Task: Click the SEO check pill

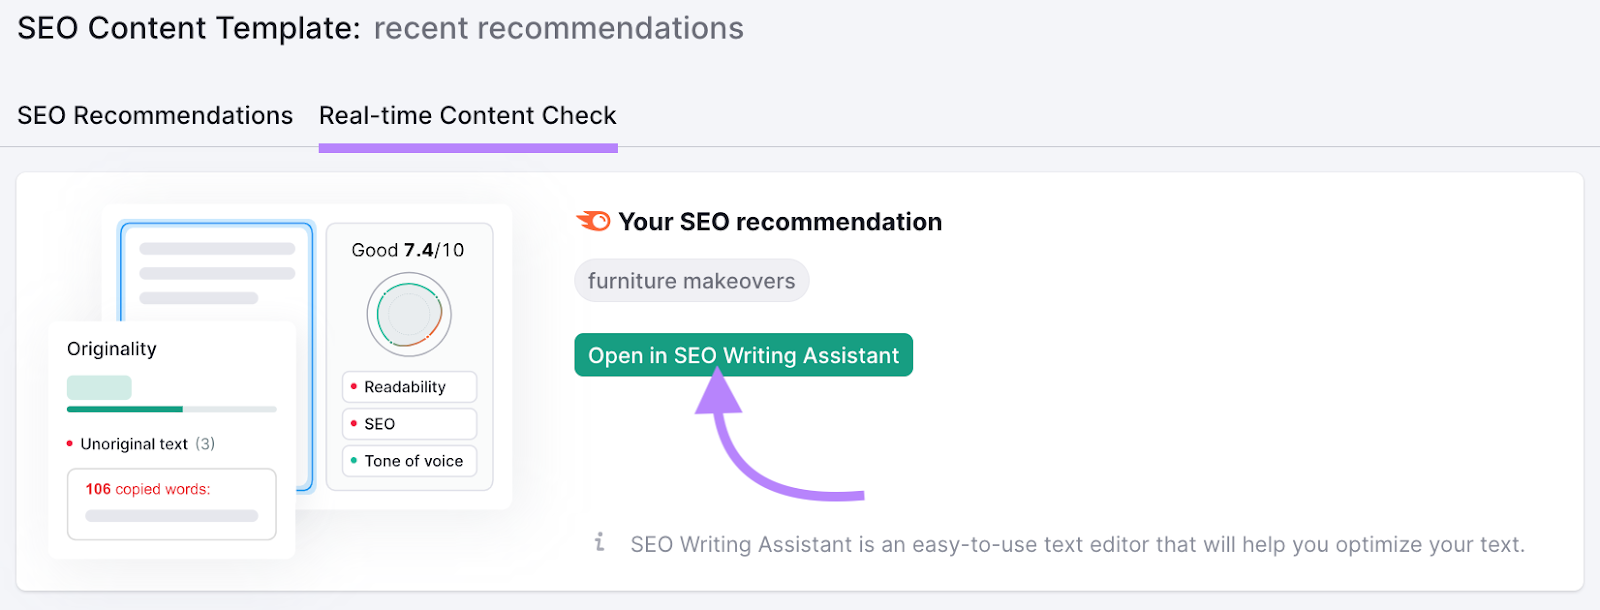Action: 409,423
